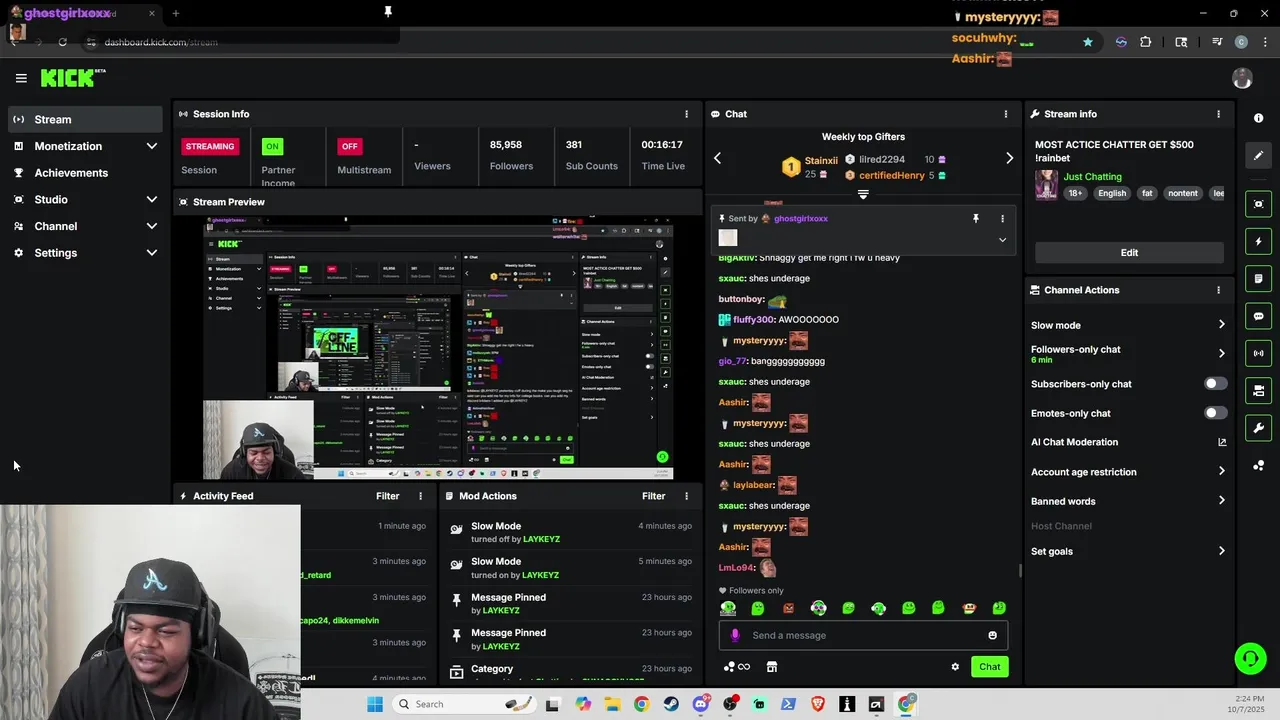Open Account age restriction arrow
Screen dimensions: 1280x720
pos(1221,471)
